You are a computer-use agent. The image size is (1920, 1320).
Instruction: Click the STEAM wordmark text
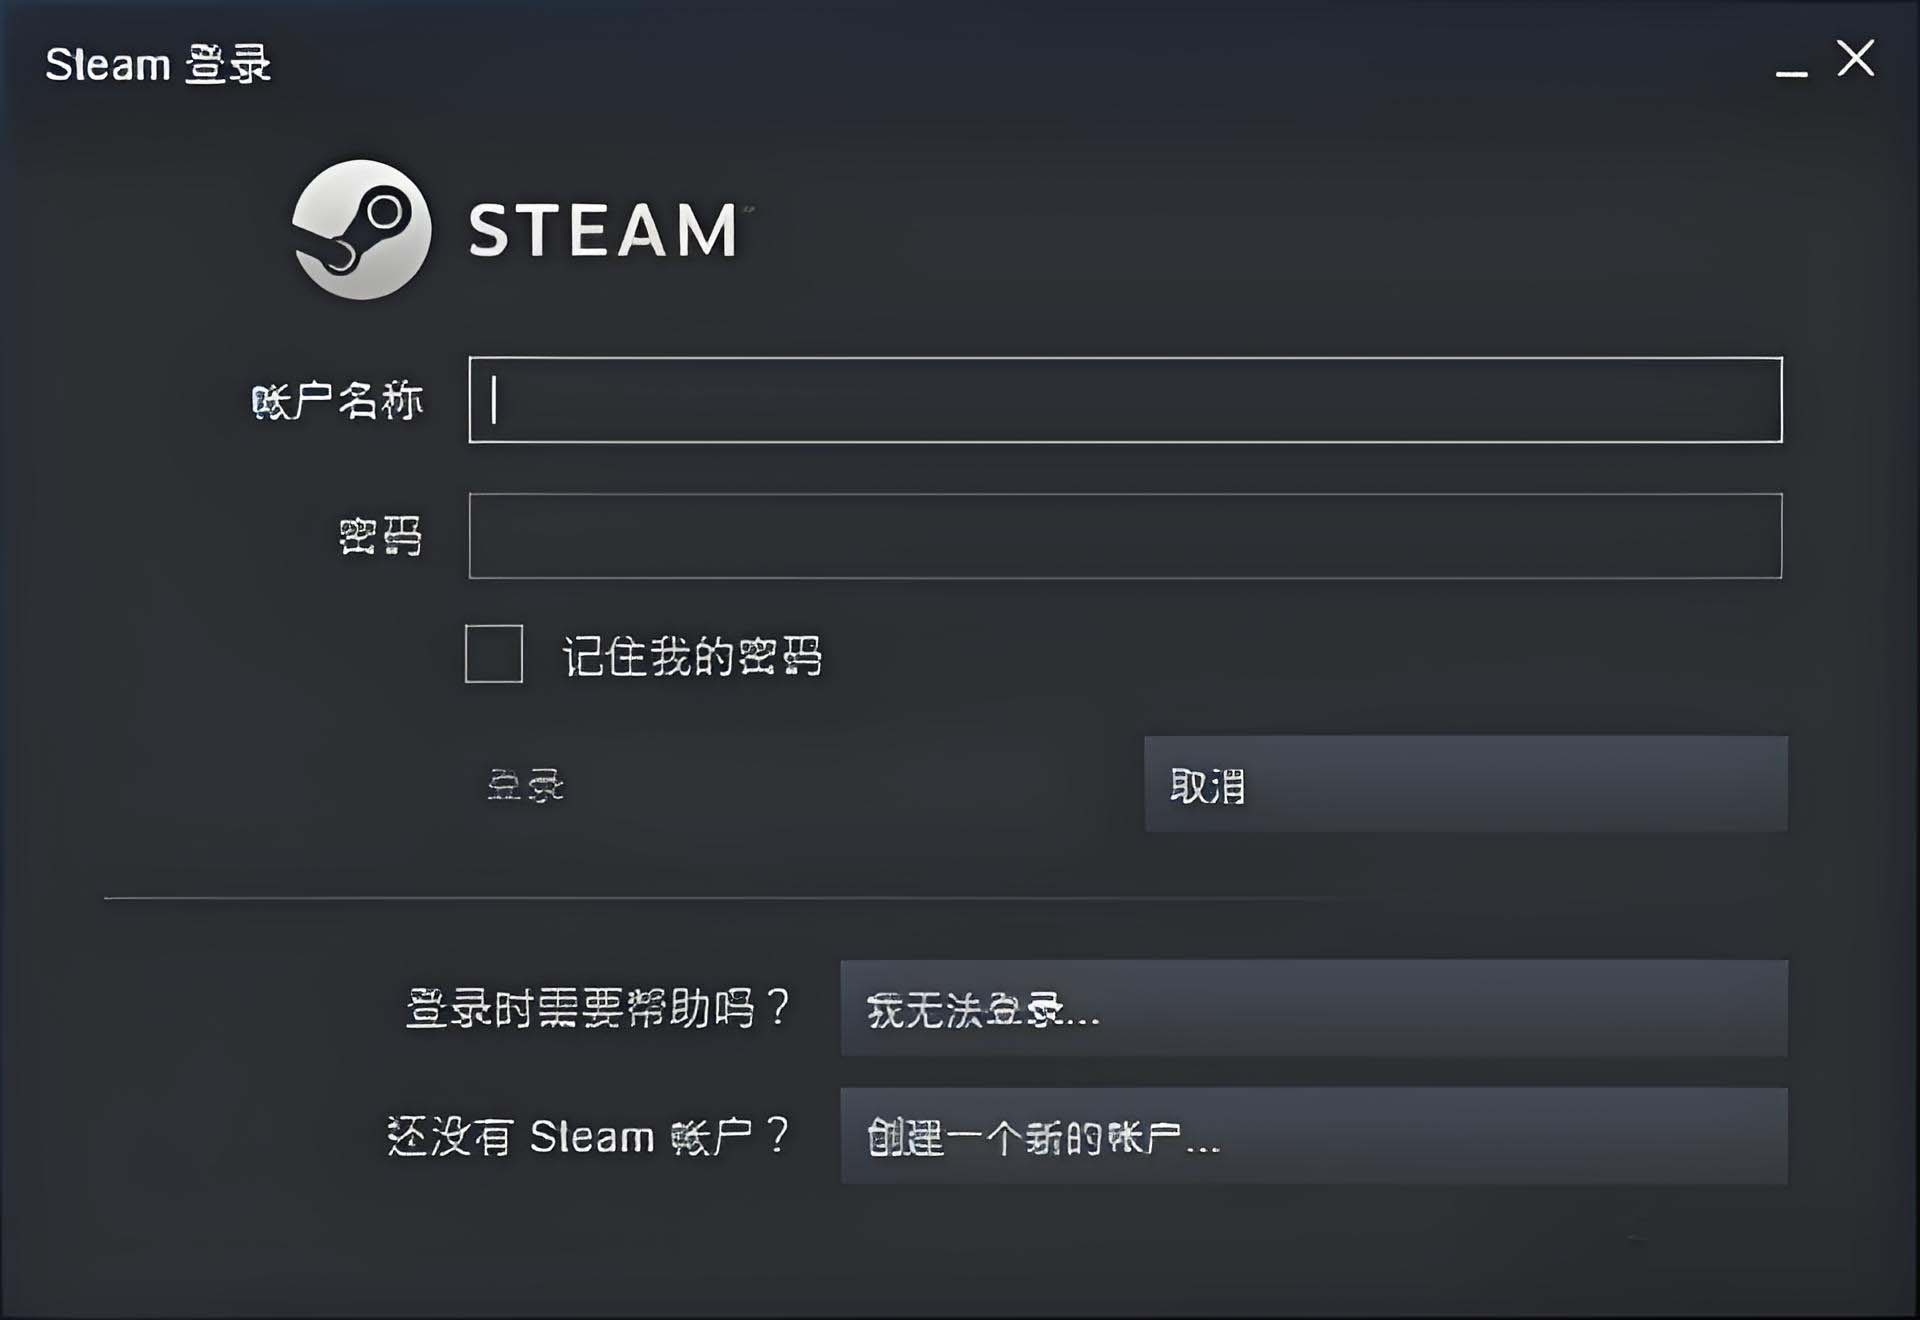pos(603,231)
